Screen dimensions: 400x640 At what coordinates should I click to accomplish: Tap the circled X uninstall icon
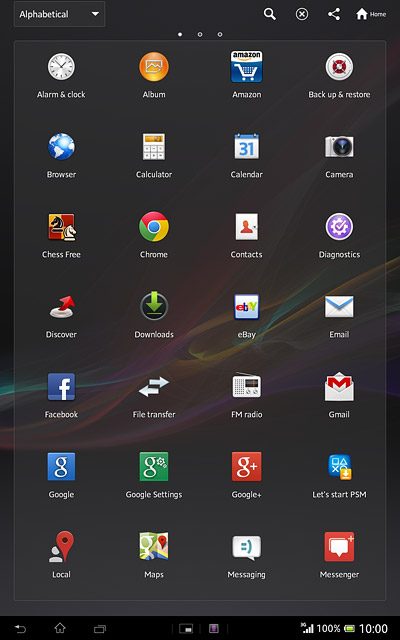(302, 15)
